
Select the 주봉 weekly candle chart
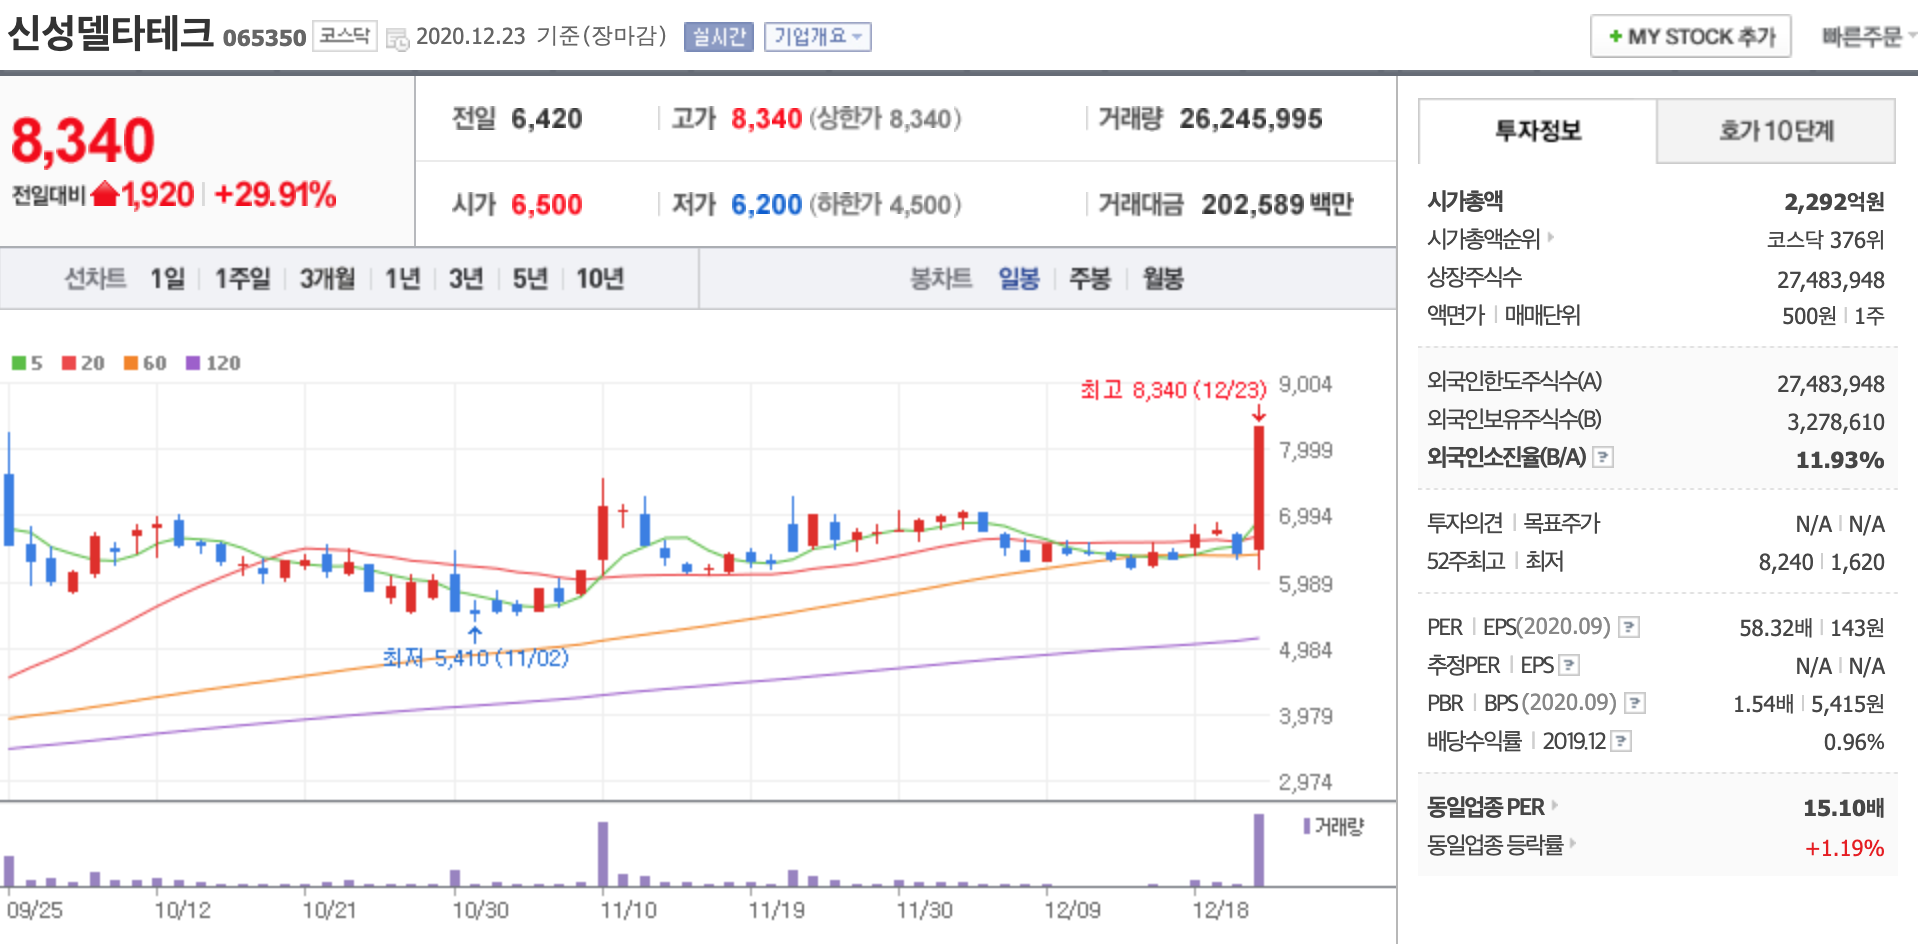(1090, 278)
